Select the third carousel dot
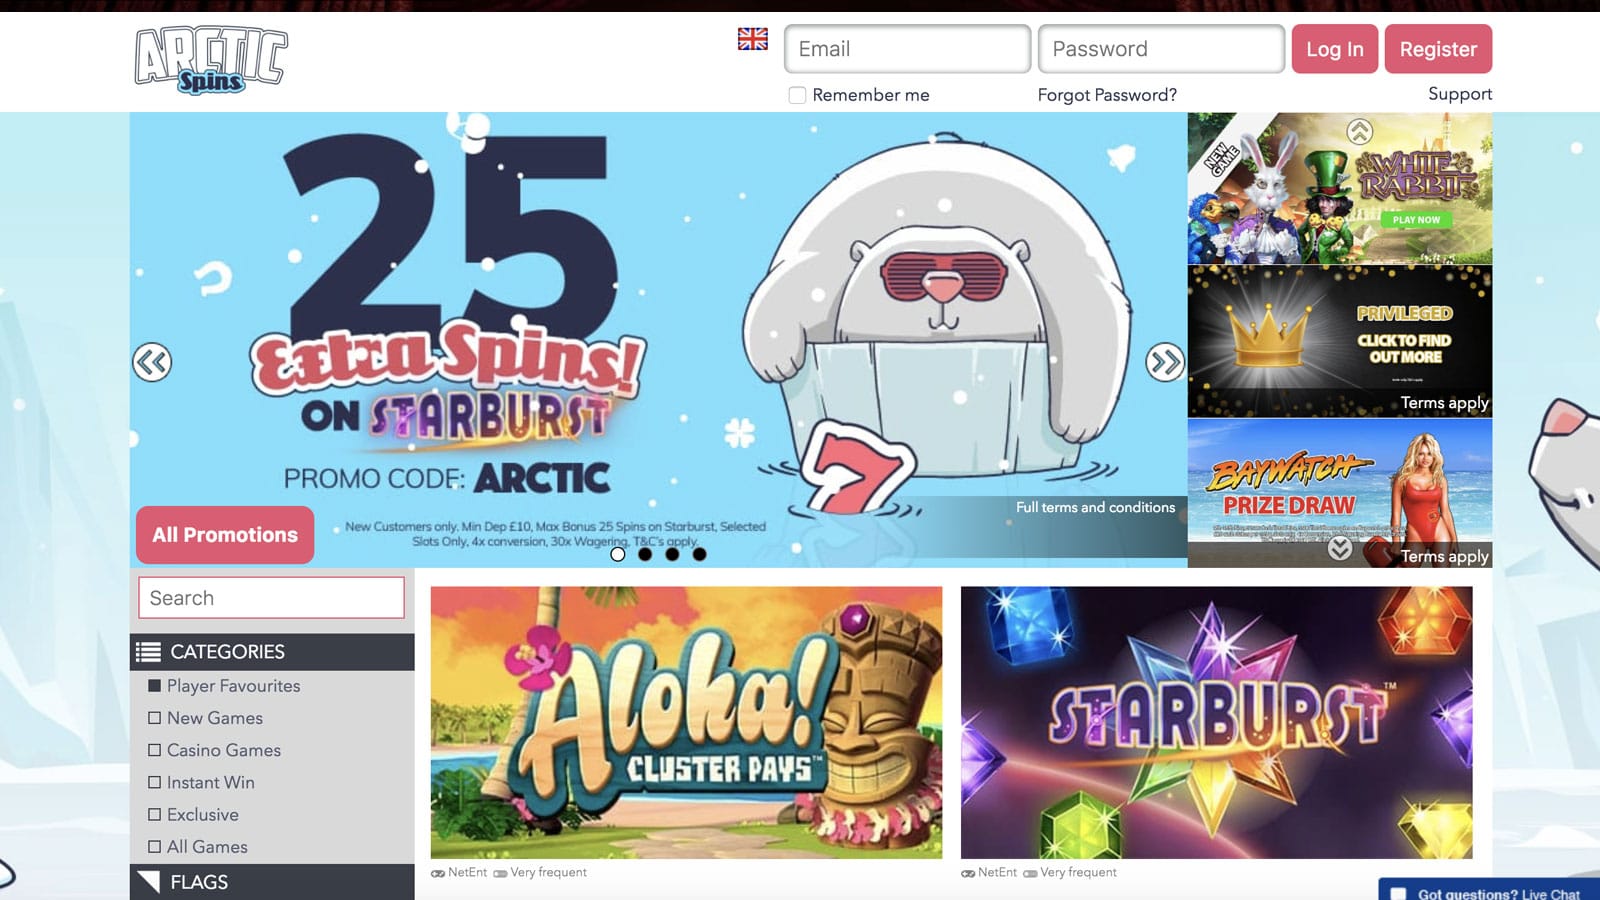Viewport: 1600px width, 900px height. tap(672, 554)
